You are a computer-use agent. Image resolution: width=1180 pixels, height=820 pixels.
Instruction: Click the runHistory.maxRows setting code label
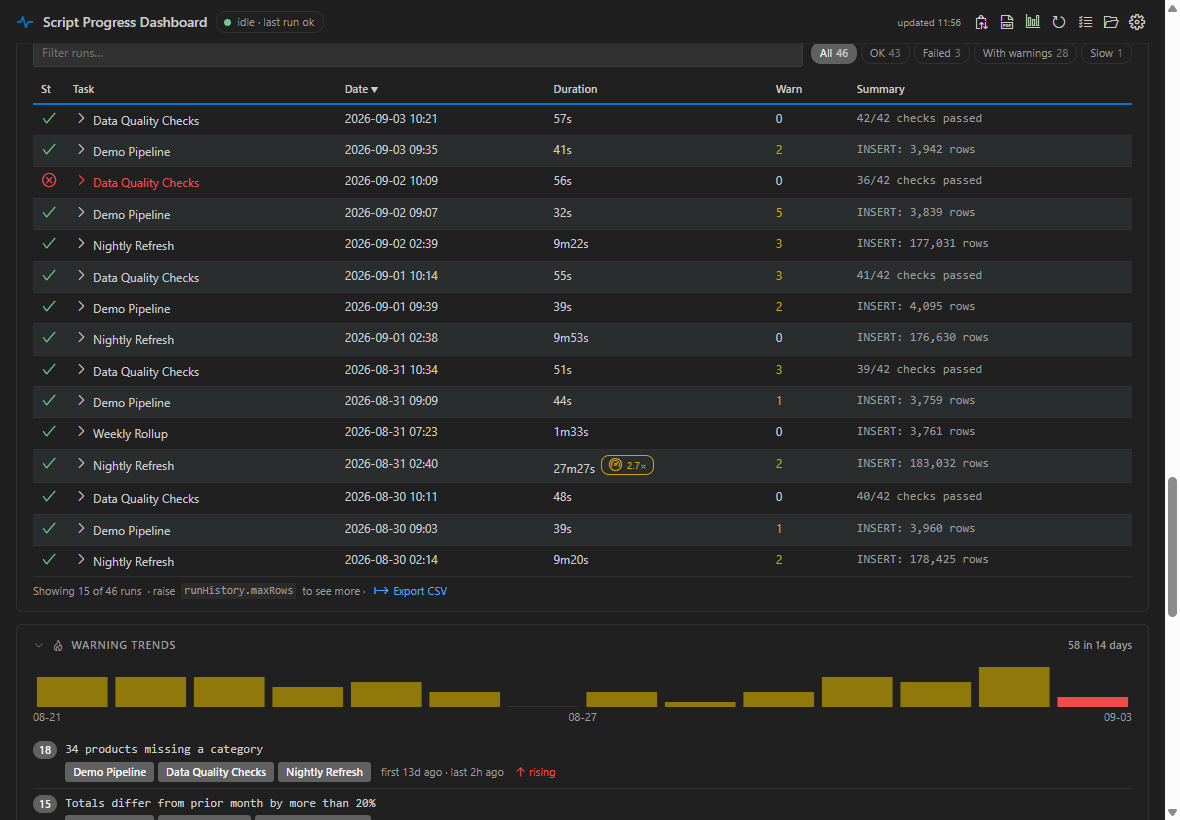pyautogui.click(x=239, y=591)
